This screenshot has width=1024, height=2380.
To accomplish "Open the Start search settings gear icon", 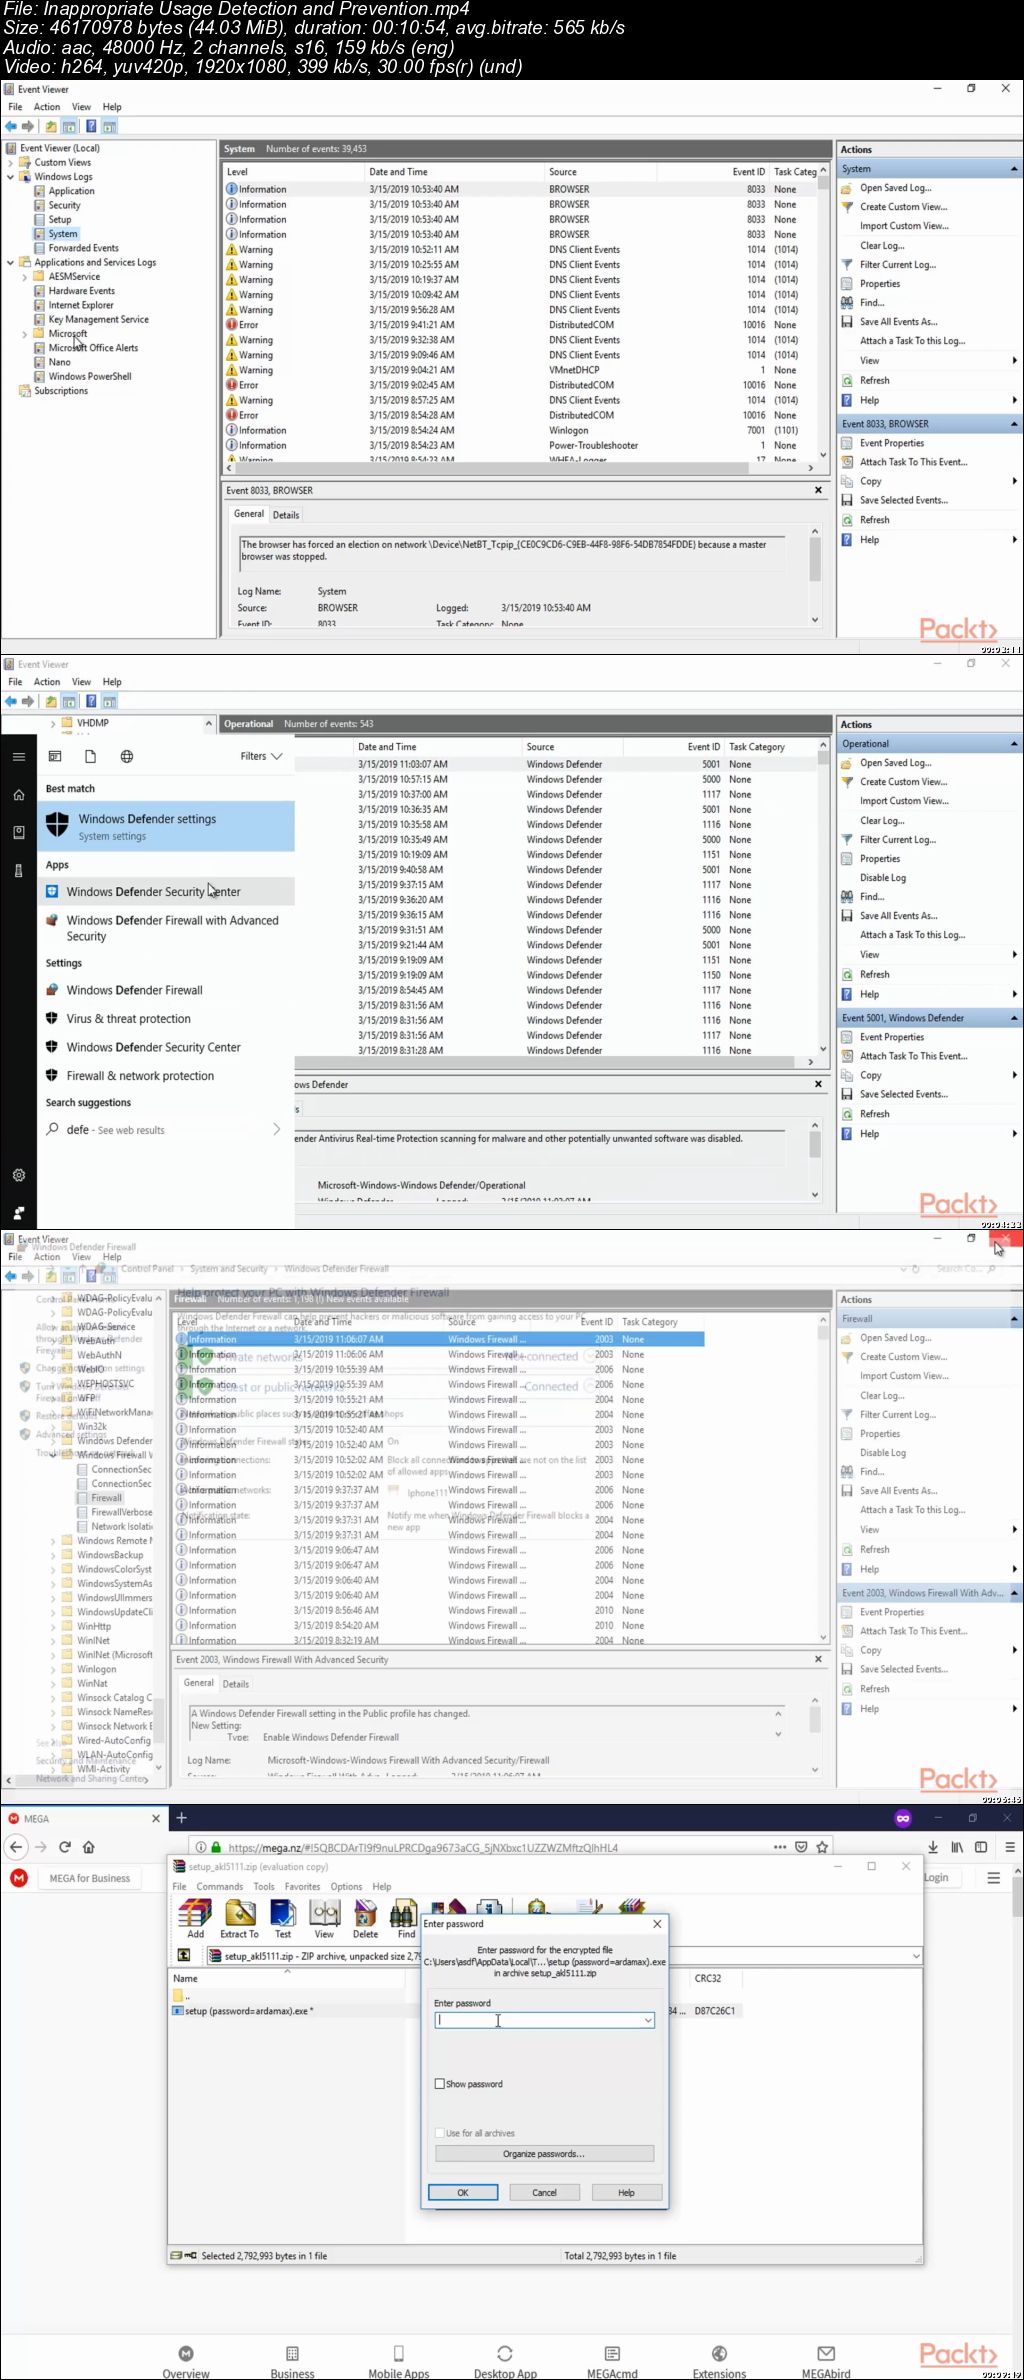I will coord(18,1176).
